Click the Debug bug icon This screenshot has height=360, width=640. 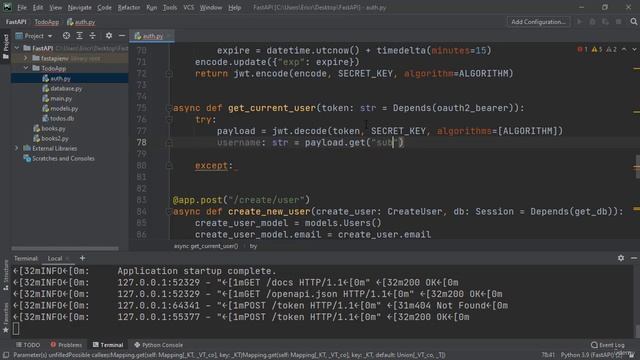pyautogui.click(x=592, y=22)
